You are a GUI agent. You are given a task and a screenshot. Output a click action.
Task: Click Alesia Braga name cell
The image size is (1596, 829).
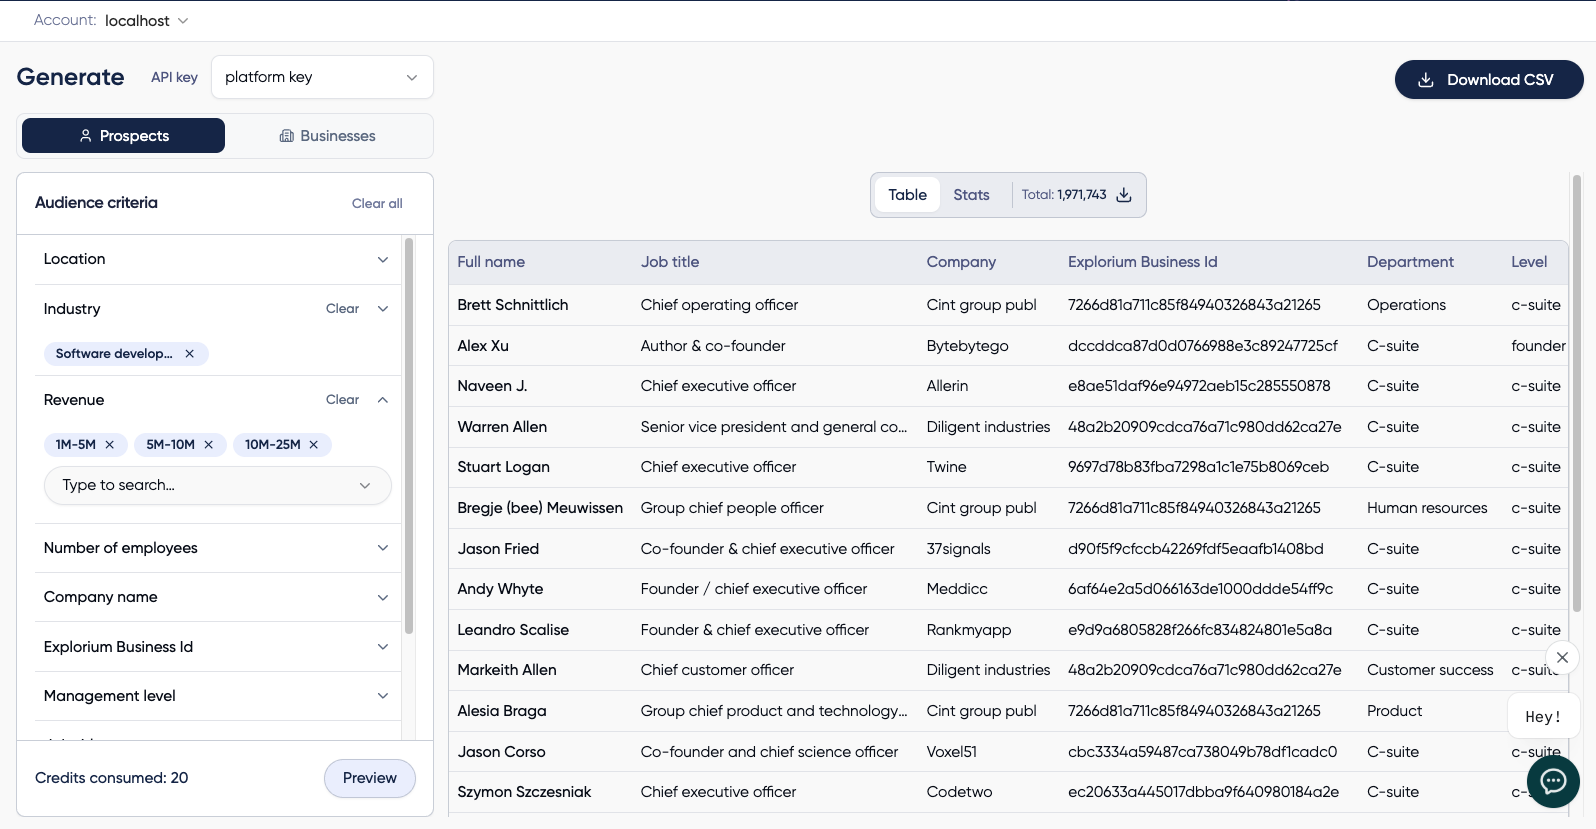pyautogui.click(x=502, y=711)
